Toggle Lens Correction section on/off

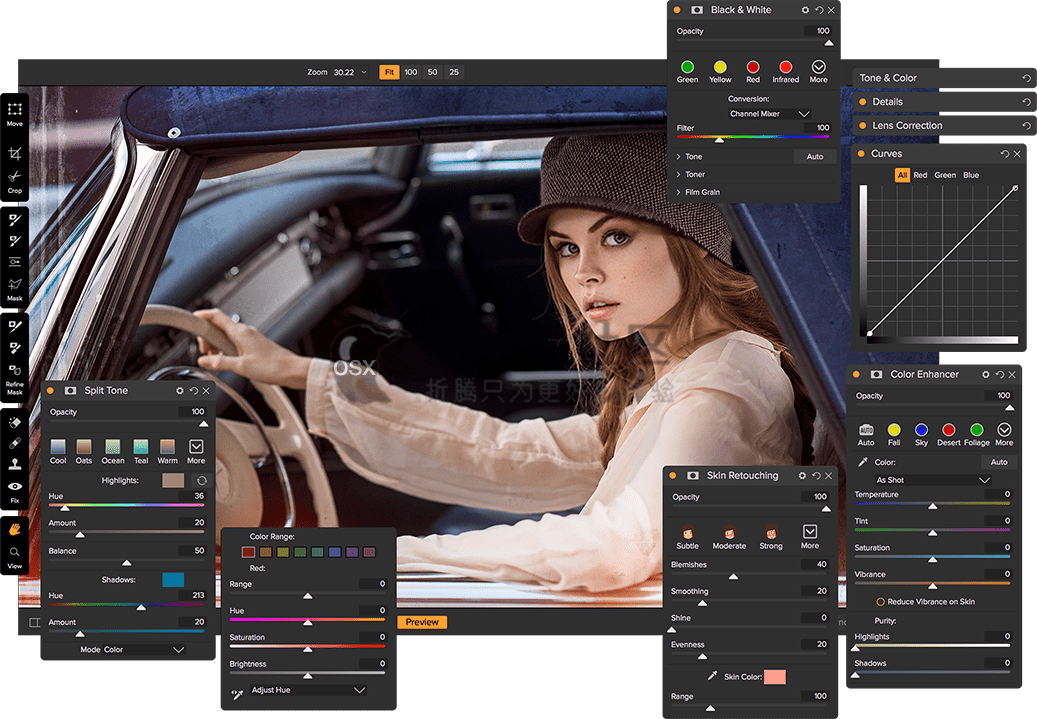[863, 126]
